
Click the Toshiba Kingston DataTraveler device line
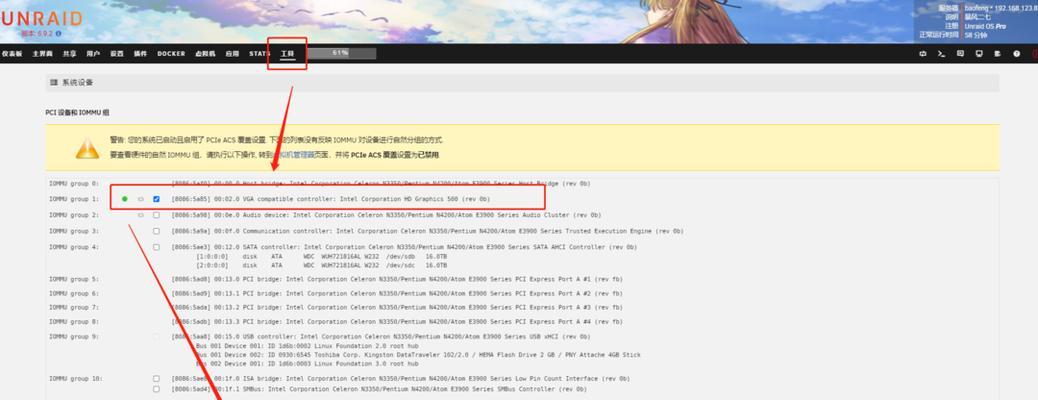click(418, 355)
